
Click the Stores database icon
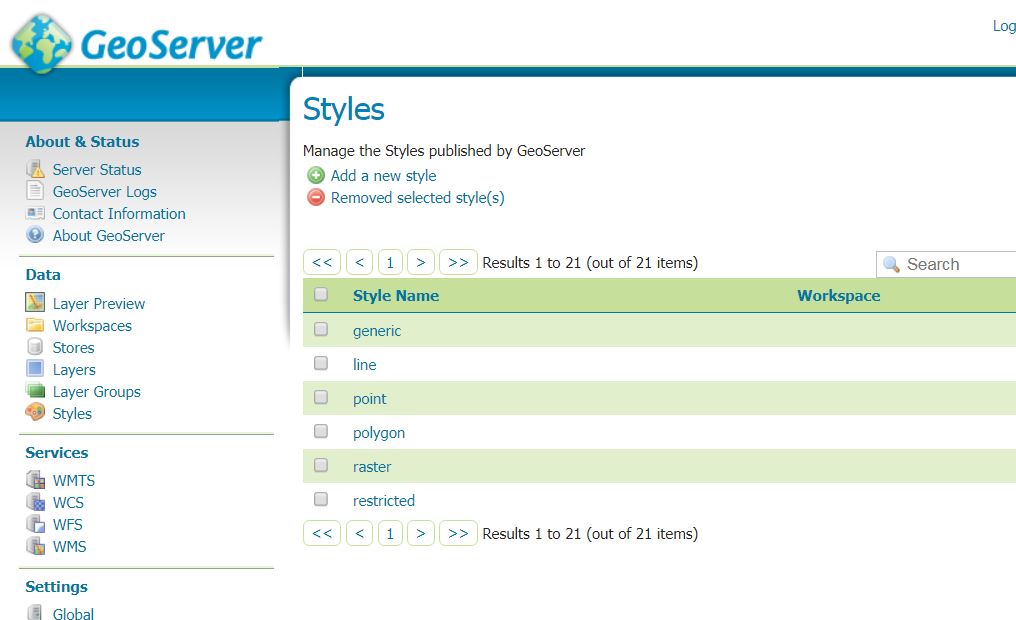35,347
